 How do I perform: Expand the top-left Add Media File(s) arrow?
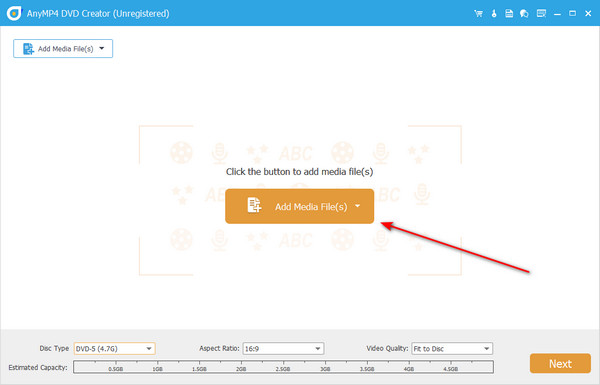pos(102,49)
